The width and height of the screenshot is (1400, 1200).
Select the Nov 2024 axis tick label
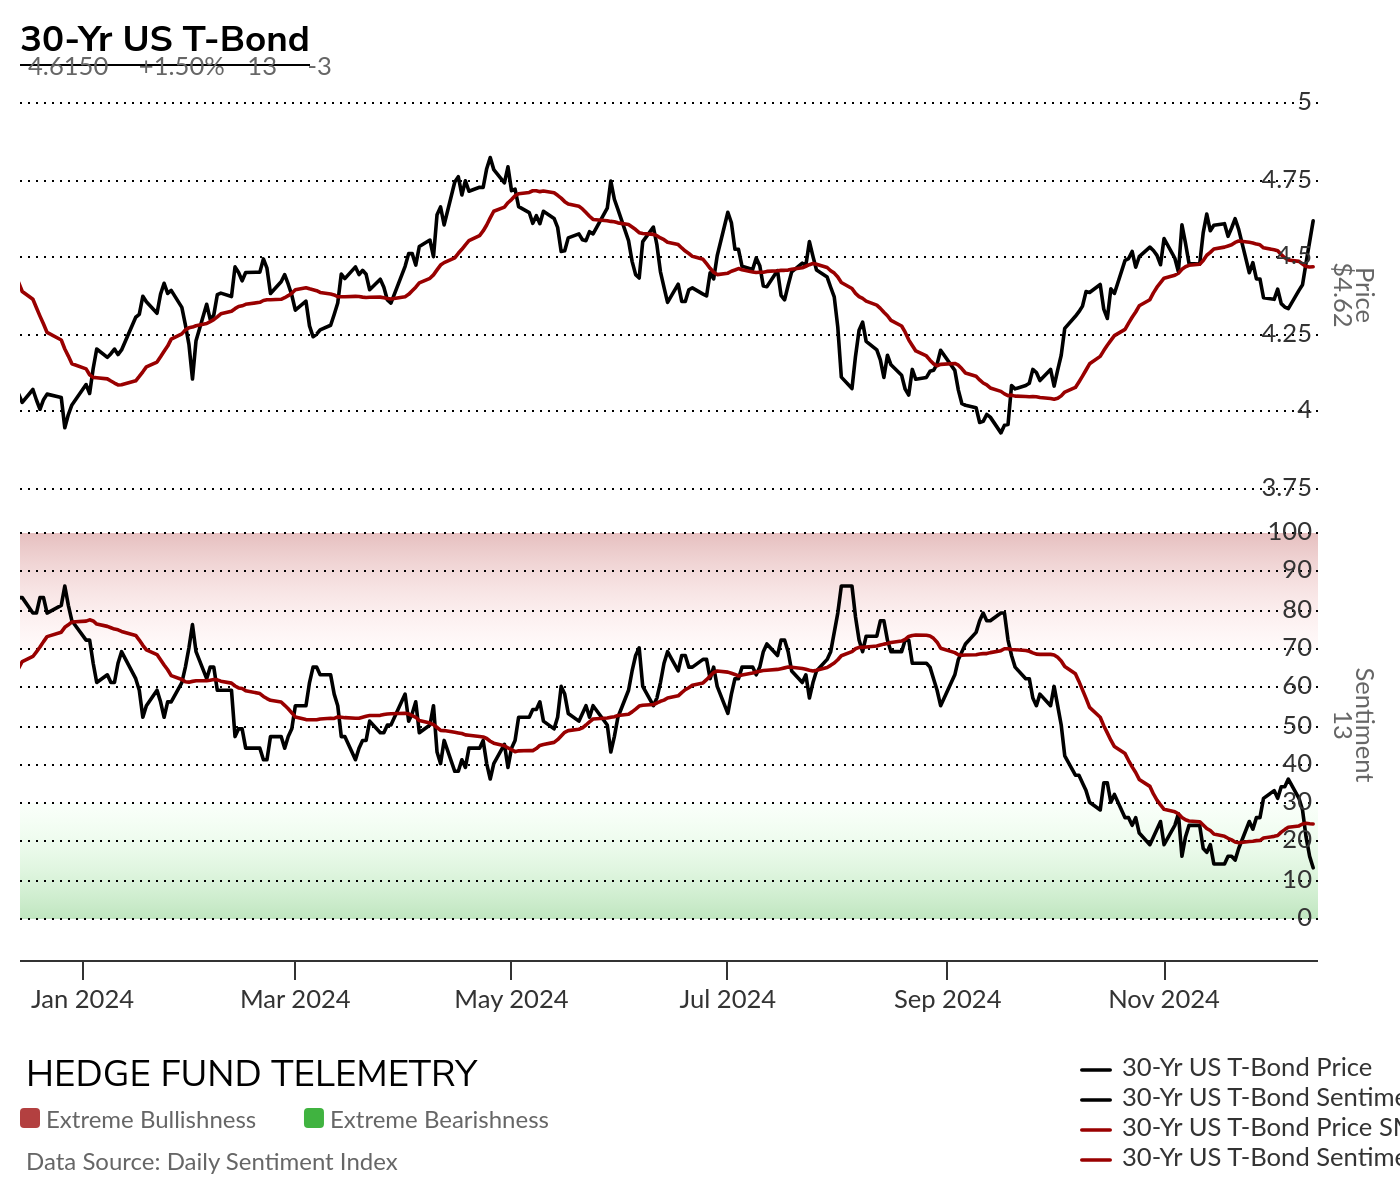click(x=1164, y=999)
